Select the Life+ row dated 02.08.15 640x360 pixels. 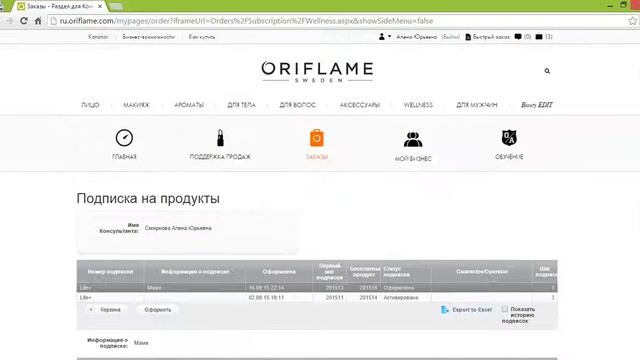click(317, 298)
